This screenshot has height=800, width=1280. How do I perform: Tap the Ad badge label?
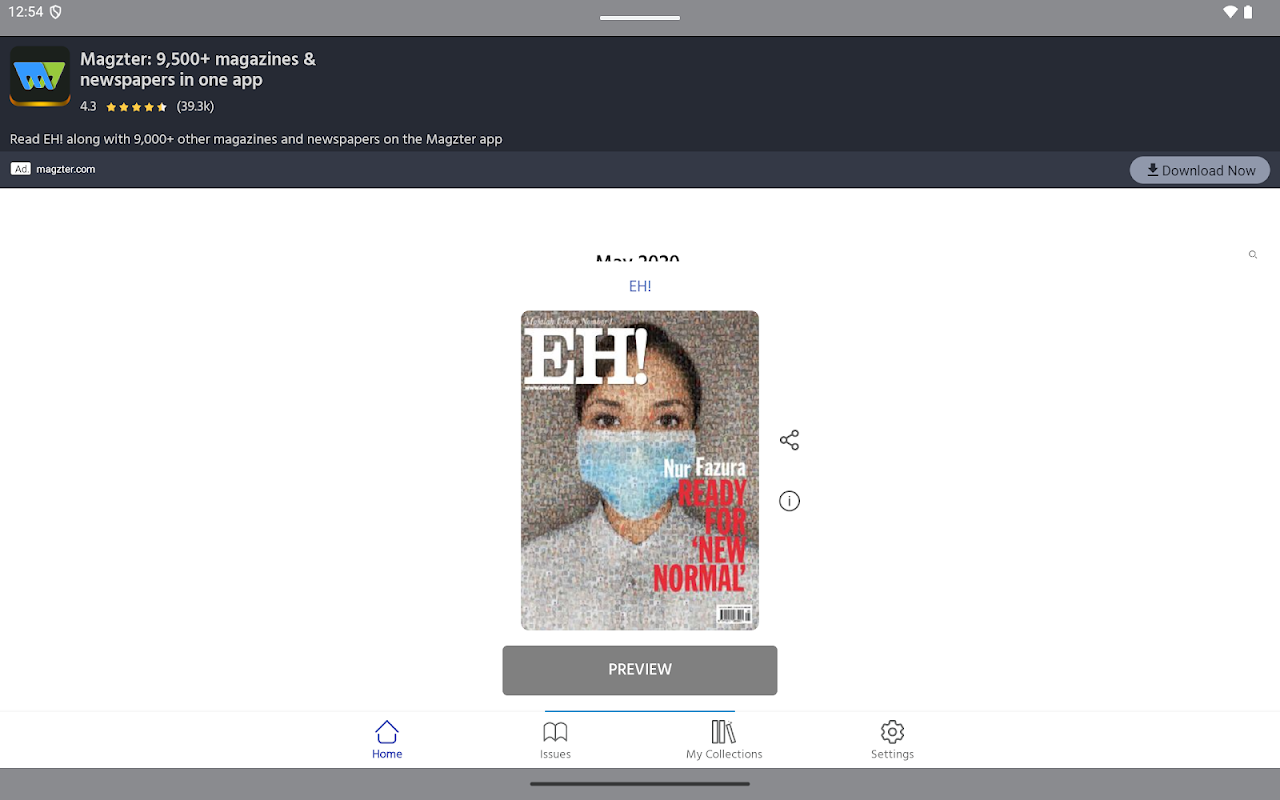(21, 169)
